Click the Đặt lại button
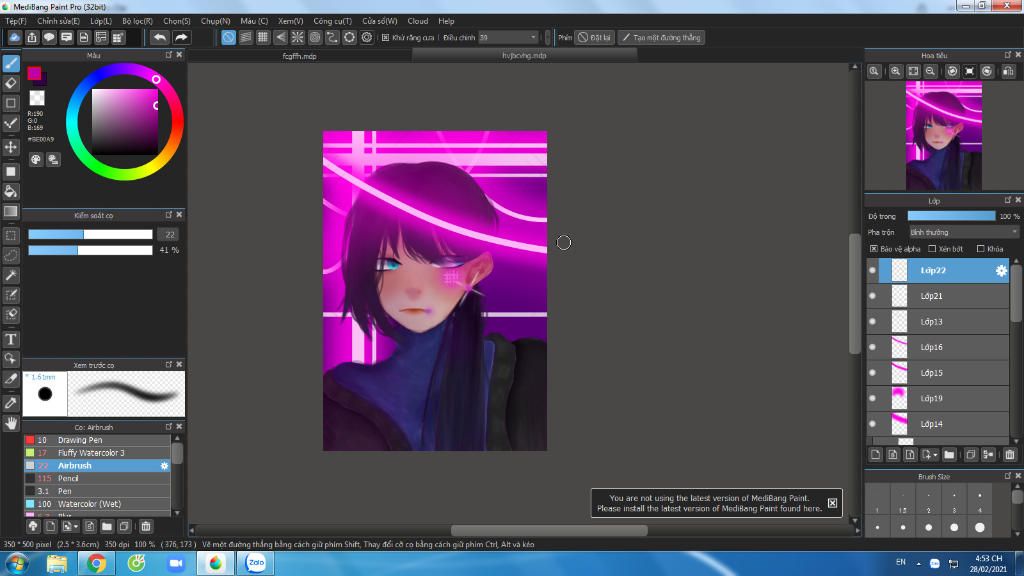 (x=594, y=38)
